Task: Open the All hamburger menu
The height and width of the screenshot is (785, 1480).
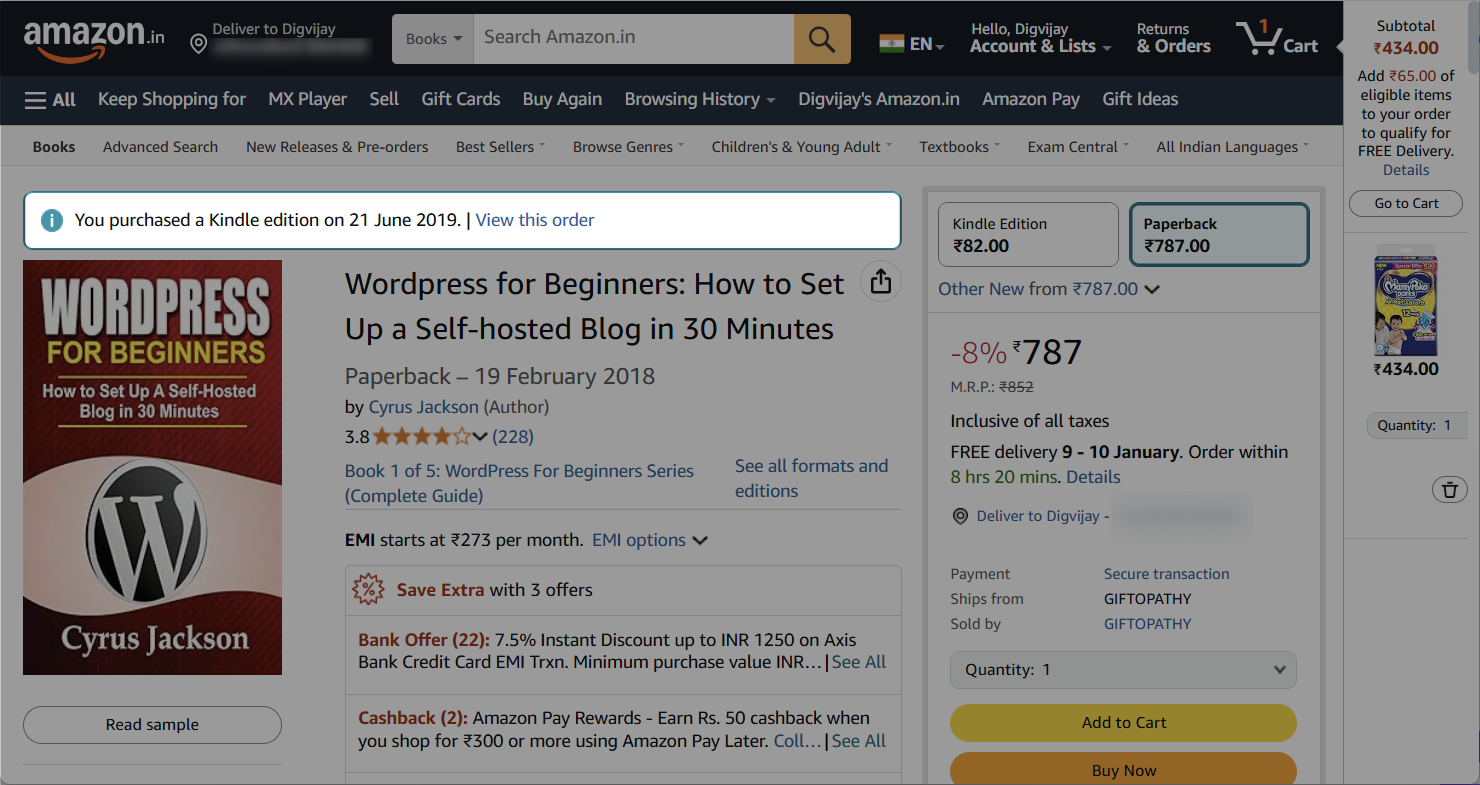Action: (x=36, y=99)
